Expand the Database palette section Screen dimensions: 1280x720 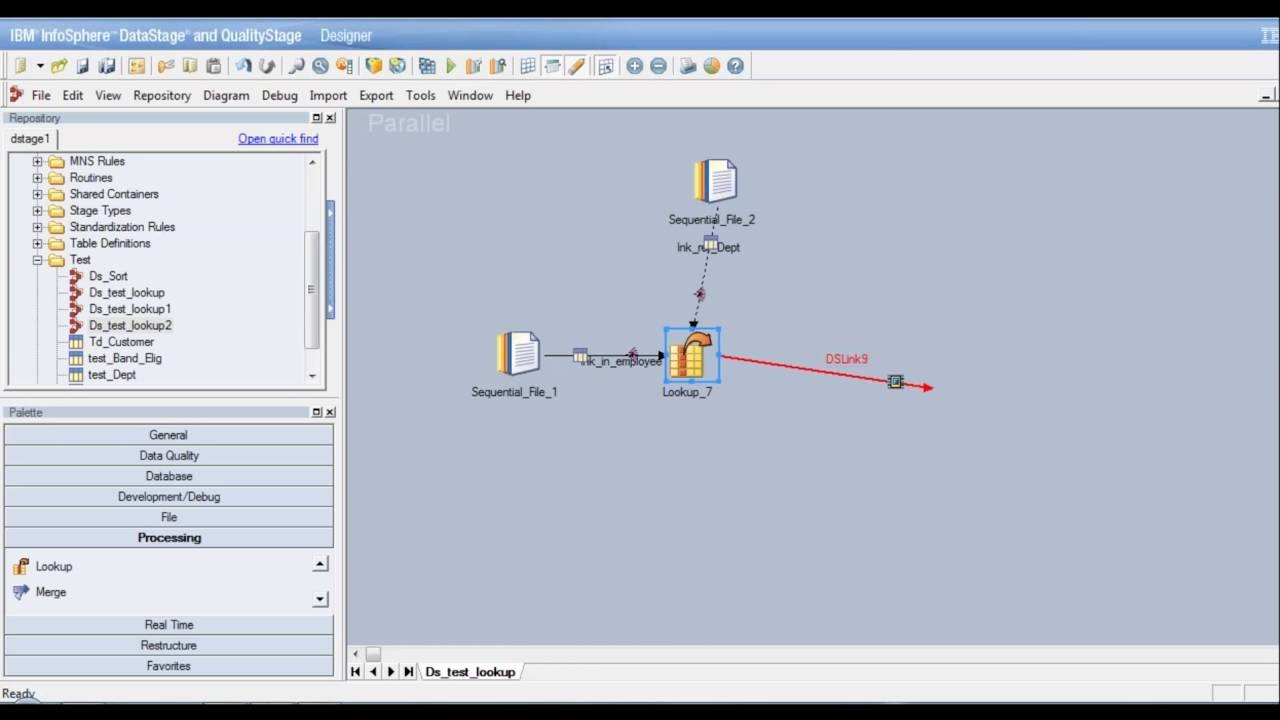click(169, 476)
